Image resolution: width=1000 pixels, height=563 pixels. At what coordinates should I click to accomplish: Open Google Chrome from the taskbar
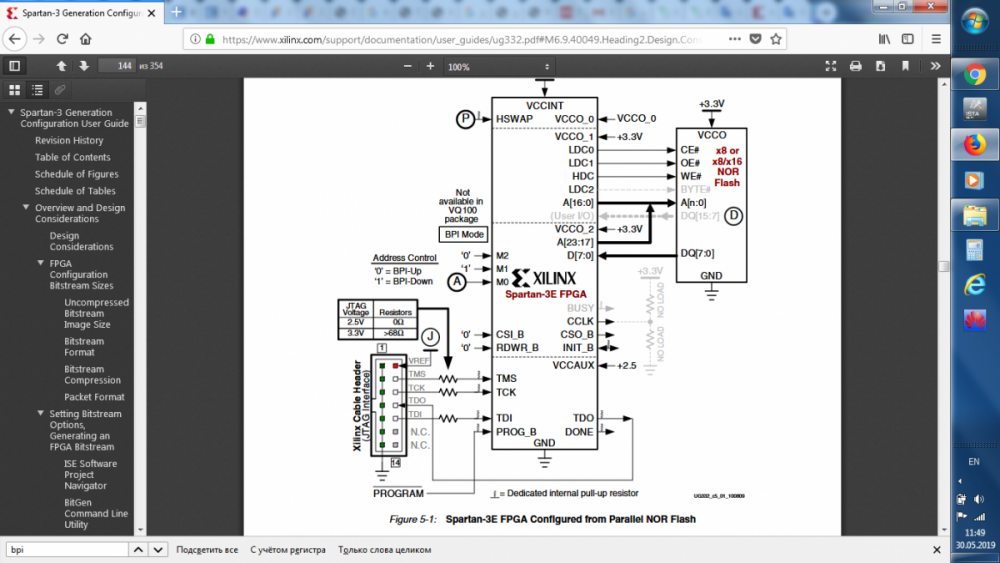[974, 75]
